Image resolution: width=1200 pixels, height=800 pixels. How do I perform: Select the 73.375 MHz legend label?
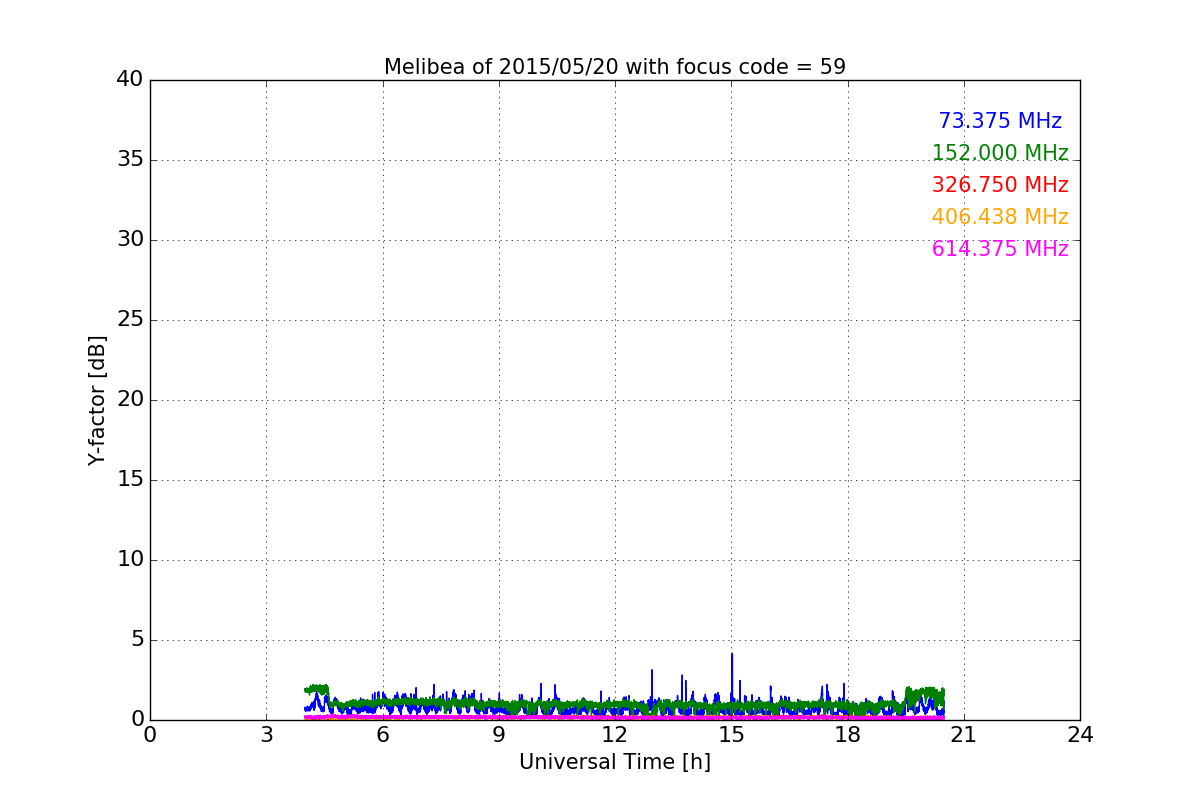[x=1000, y=121]
